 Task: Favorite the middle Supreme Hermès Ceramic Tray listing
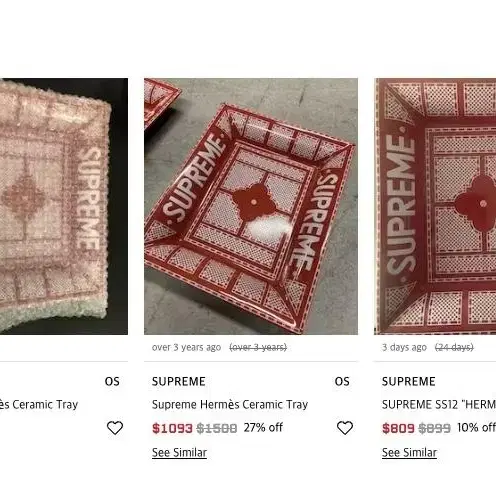point(345,428)
